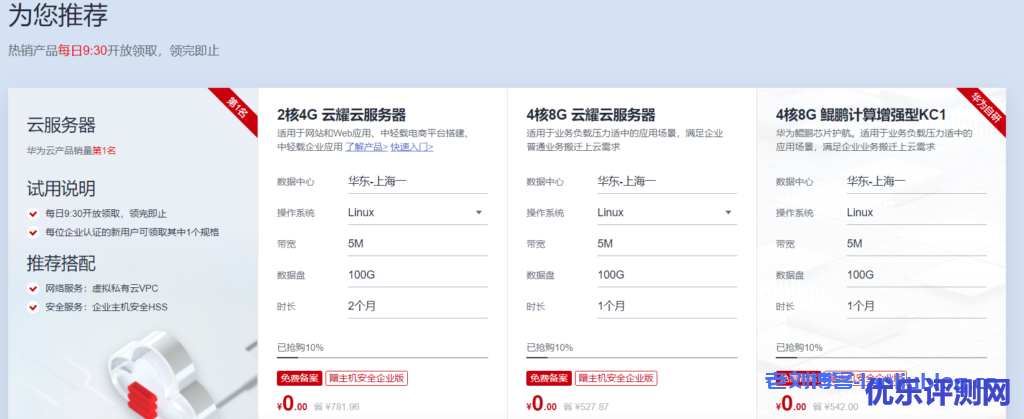Viewport: 1024px width, 419px height.
Task: Open the 了解产品 link
Action: (x=366, y=146)
